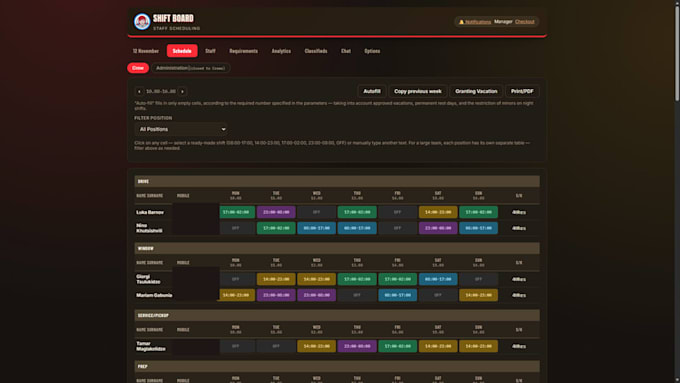Click the Luka Barnov name
Image resolution: width=680 pixels, height=383 pixels.
pos(150,213)
